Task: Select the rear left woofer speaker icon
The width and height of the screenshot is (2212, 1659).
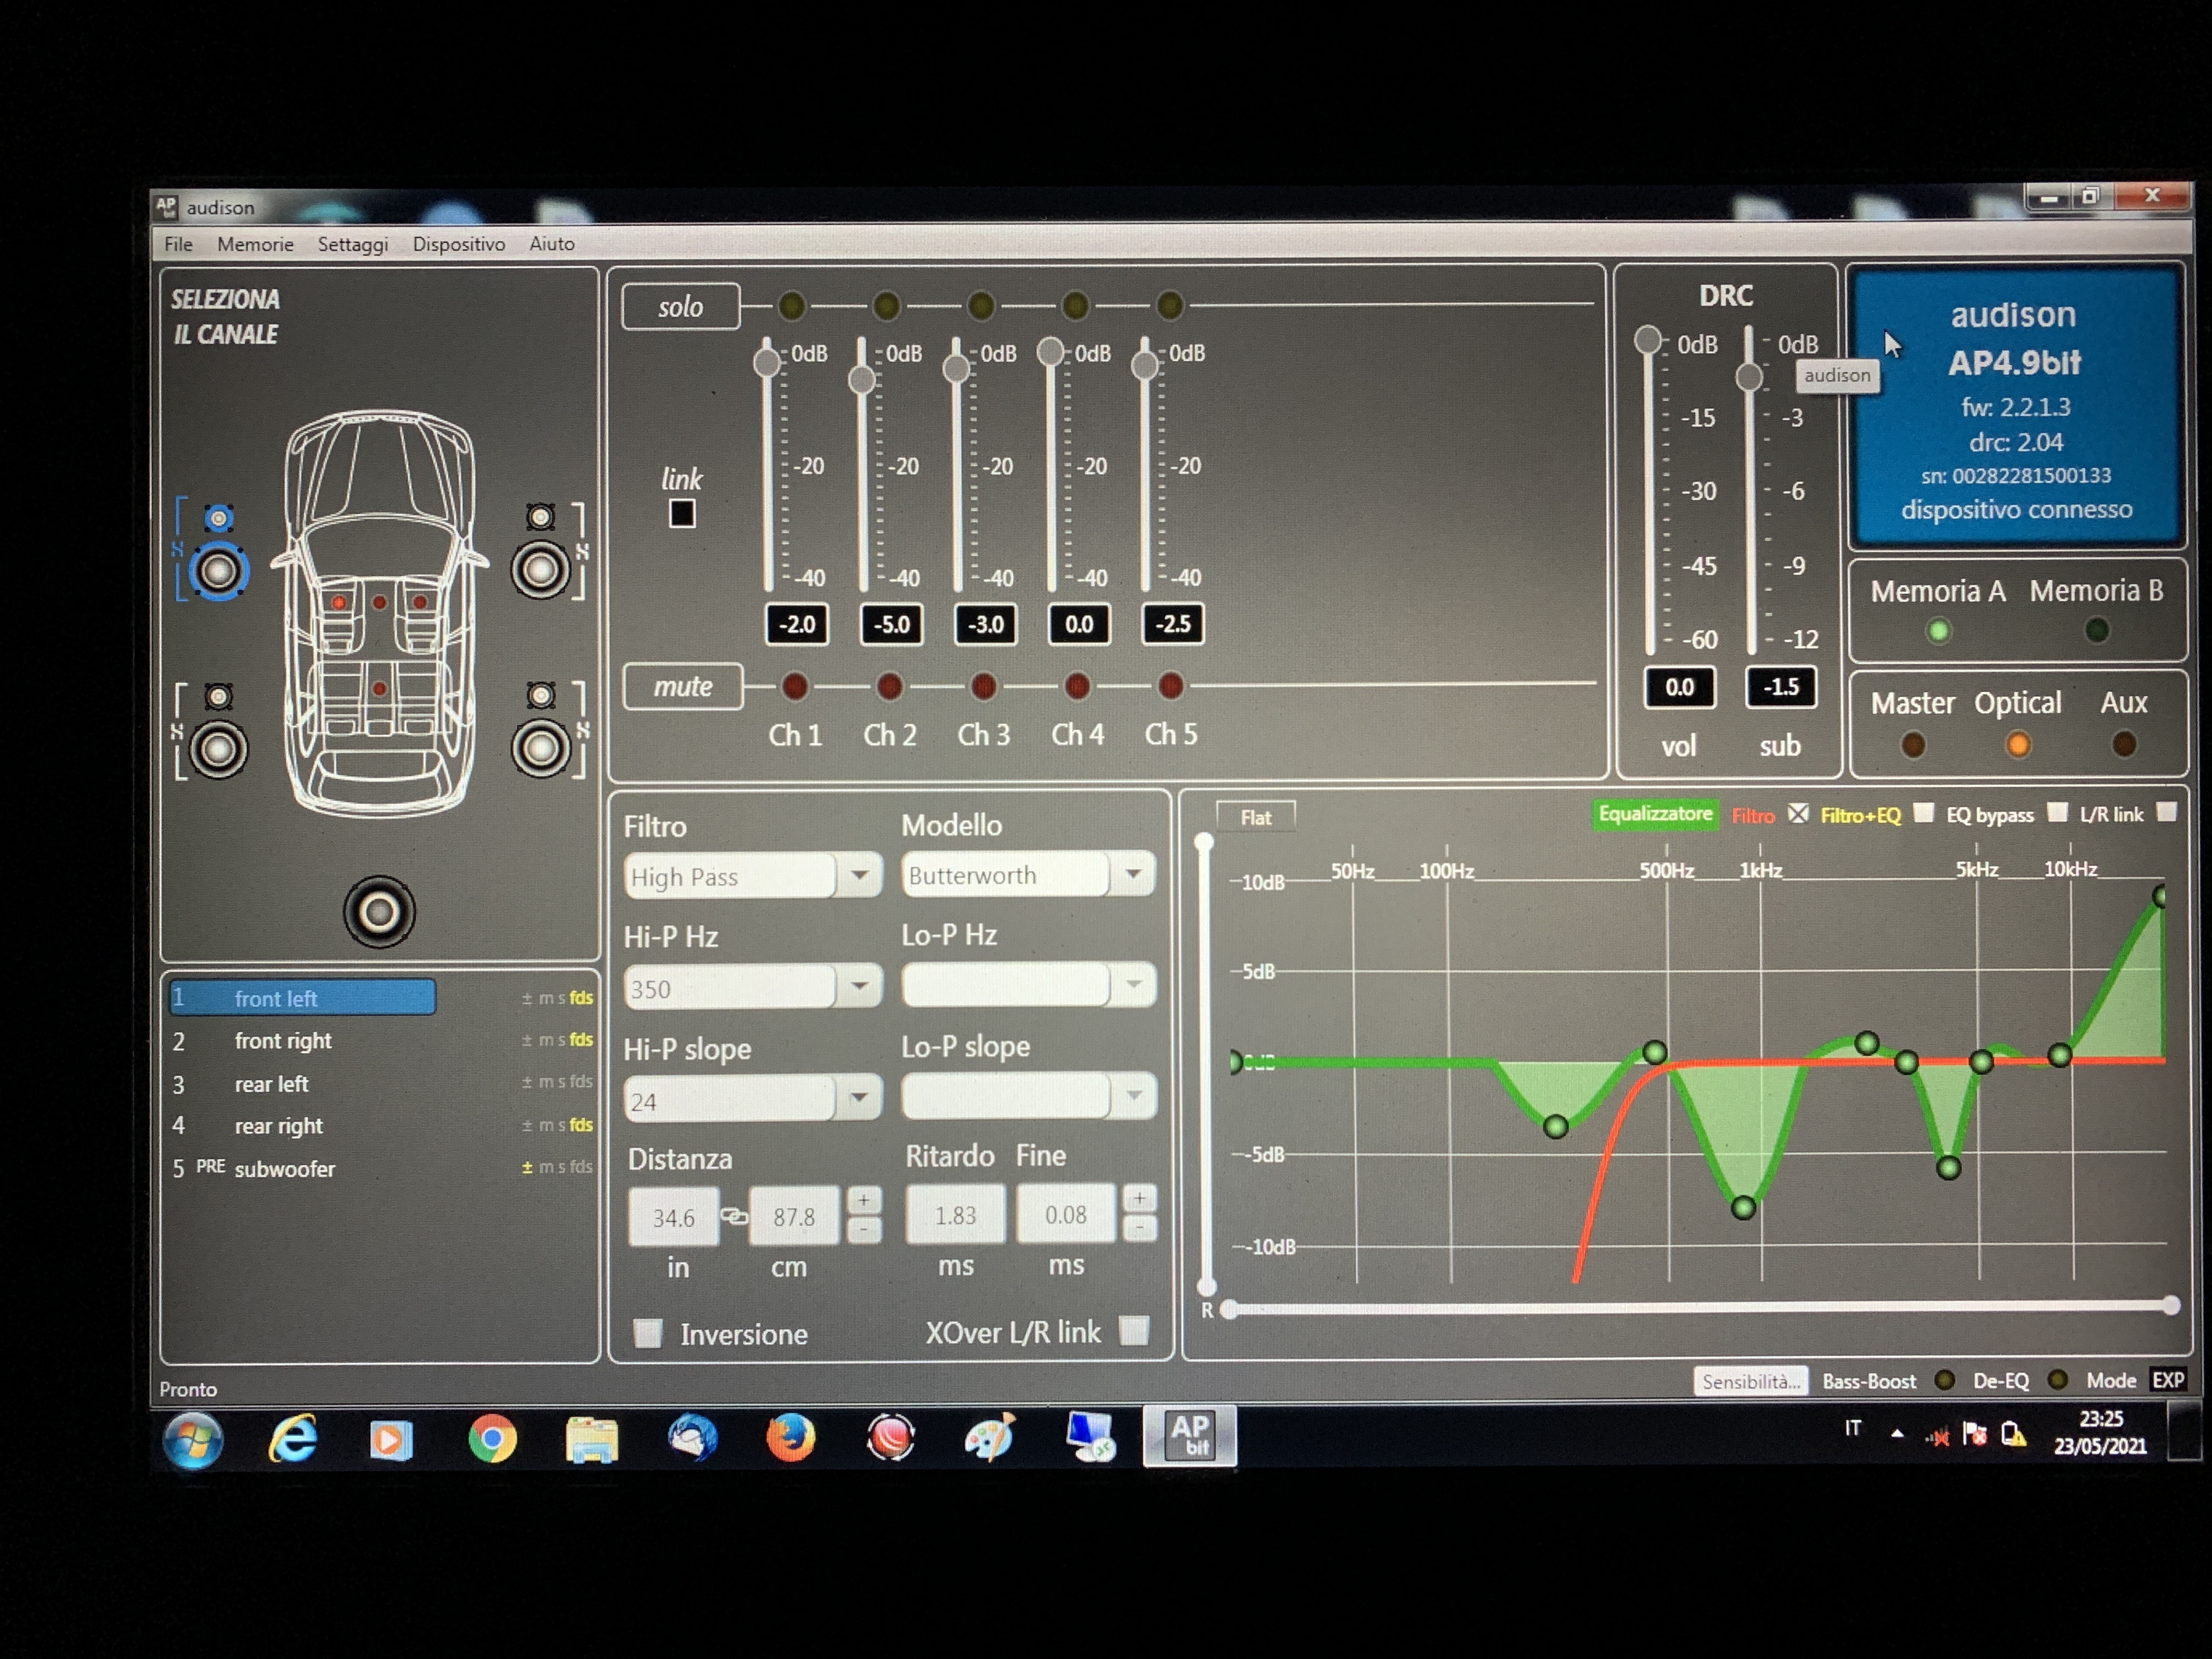Action: coord(219,750)
